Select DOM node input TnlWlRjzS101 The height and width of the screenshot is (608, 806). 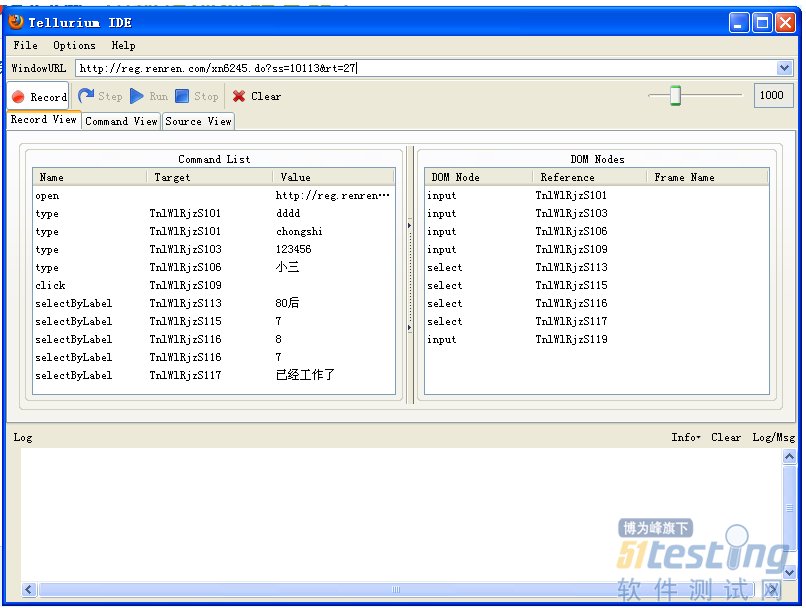[x=596, y=195]
